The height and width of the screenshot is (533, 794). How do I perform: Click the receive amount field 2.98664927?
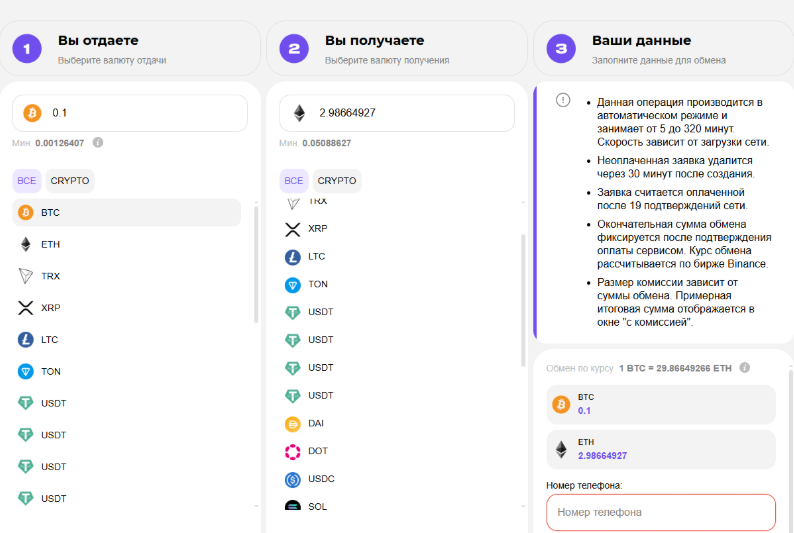point(410,113)
